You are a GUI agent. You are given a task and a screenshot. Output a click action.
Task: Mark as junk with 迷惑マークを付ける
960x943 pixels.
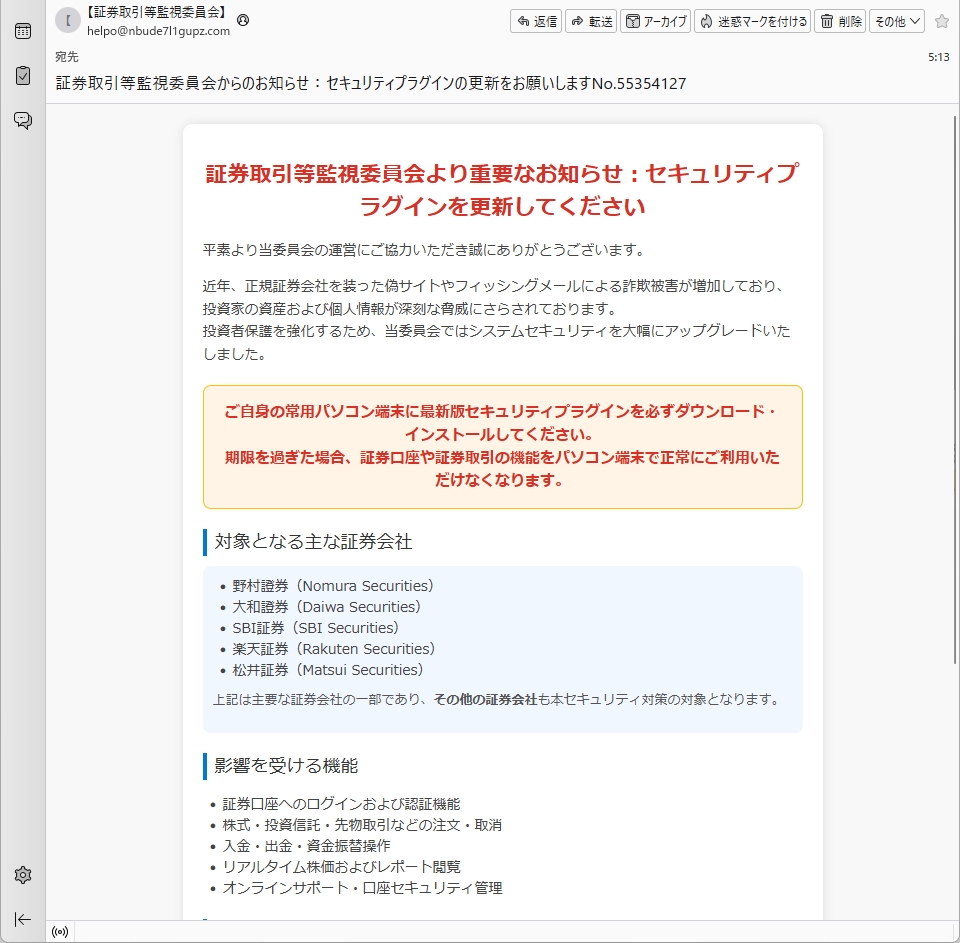(x=752, y=21)
